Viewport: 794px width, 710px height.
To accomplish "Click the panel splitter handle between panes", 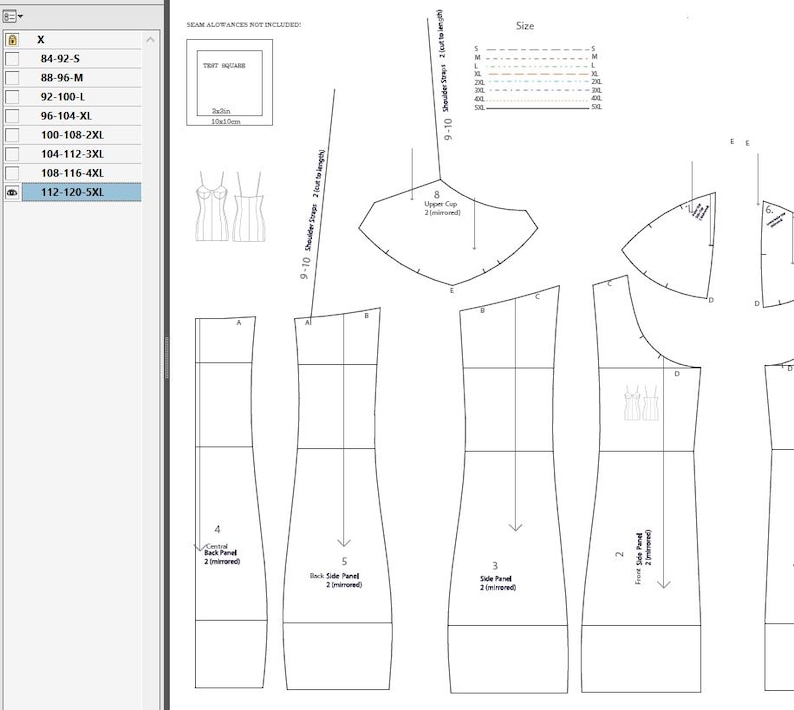I will 167,357.
